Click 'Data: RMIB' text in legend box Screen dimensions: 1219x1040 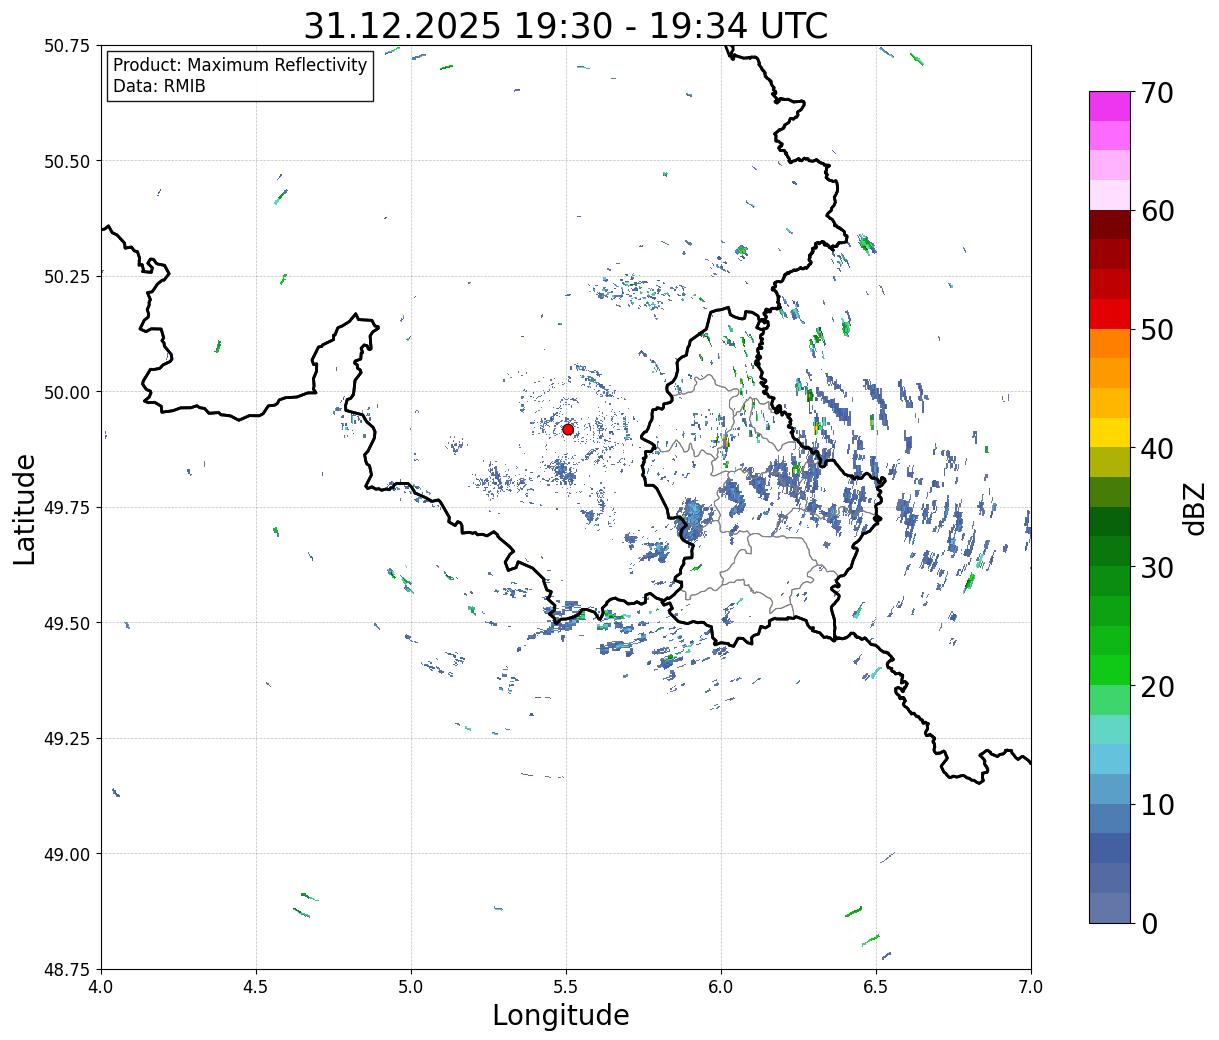click(159, 86)
